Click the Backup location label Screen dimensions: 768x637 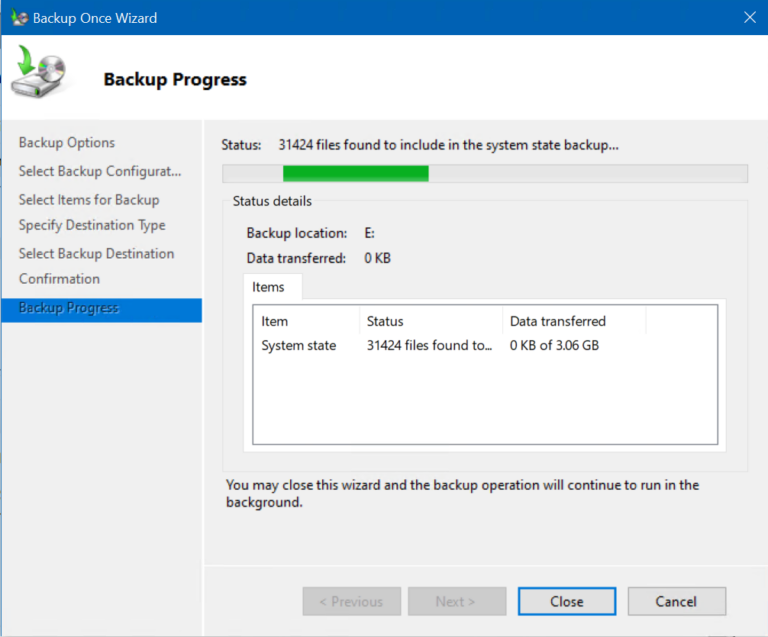(297, 233)
